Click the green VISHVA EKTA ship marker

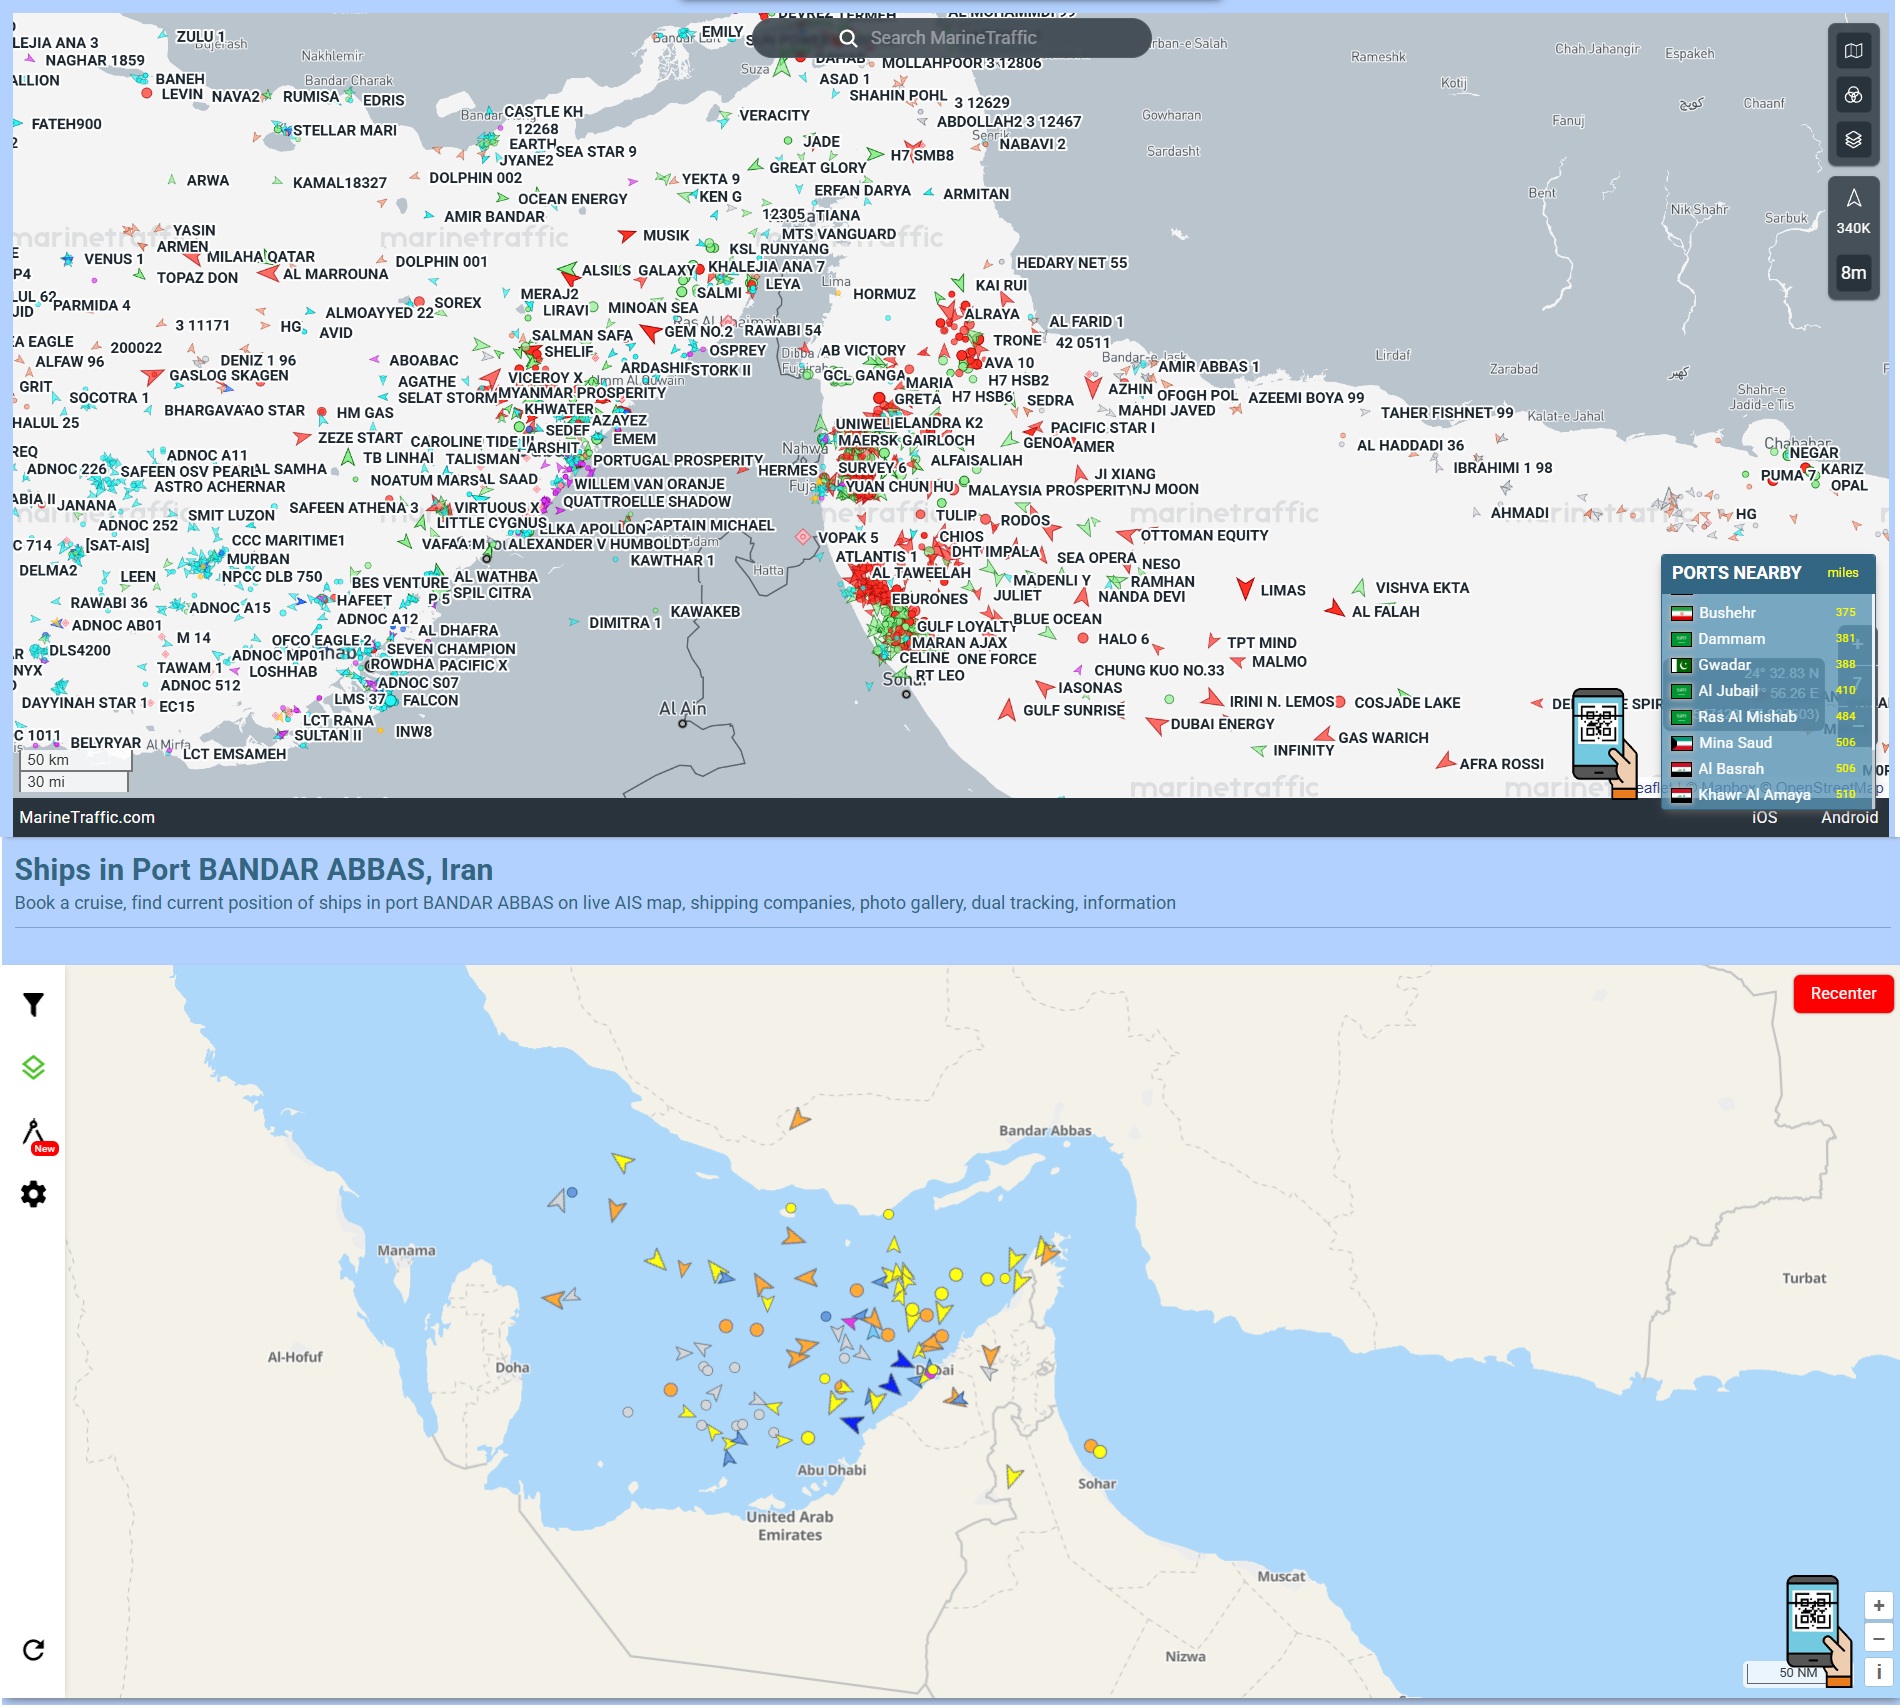(x=1359, y=587)
